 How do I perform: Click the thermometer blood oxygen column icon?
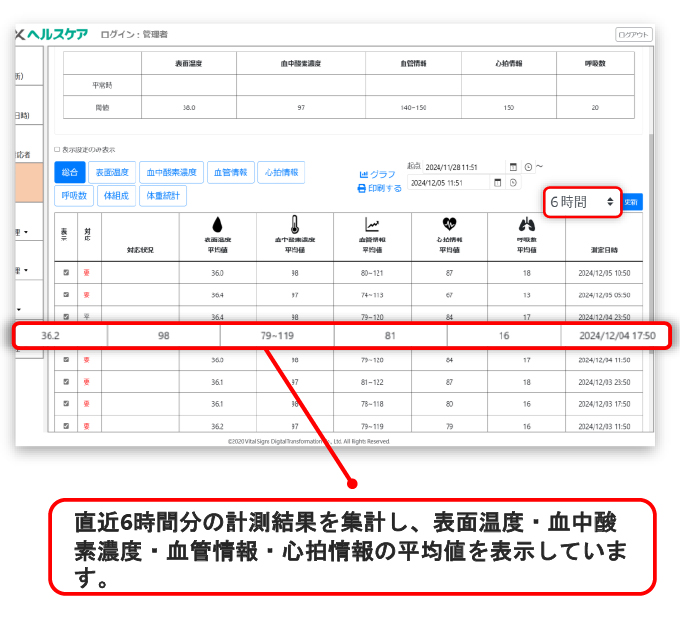click(x=294, y=224)
